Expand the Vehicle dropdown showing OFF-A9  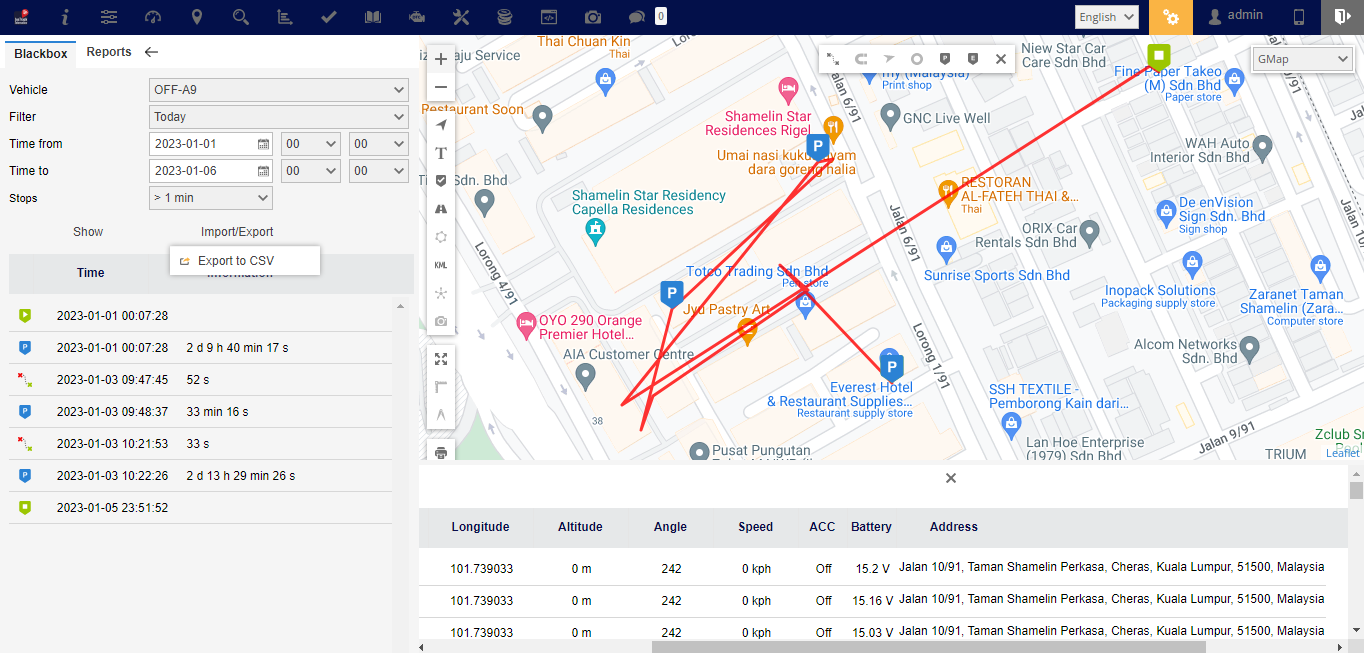[x=278, y=90]
